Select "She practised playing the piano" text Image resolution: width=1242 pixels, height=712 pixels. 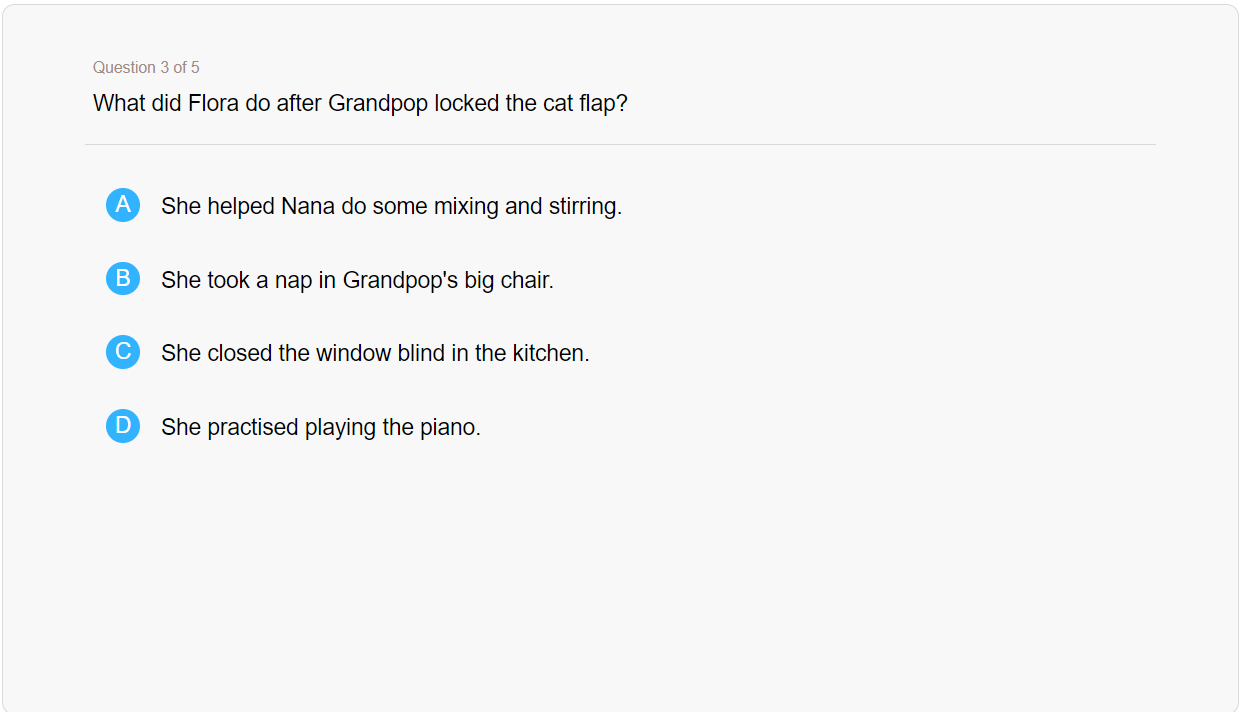pos(321,427)
